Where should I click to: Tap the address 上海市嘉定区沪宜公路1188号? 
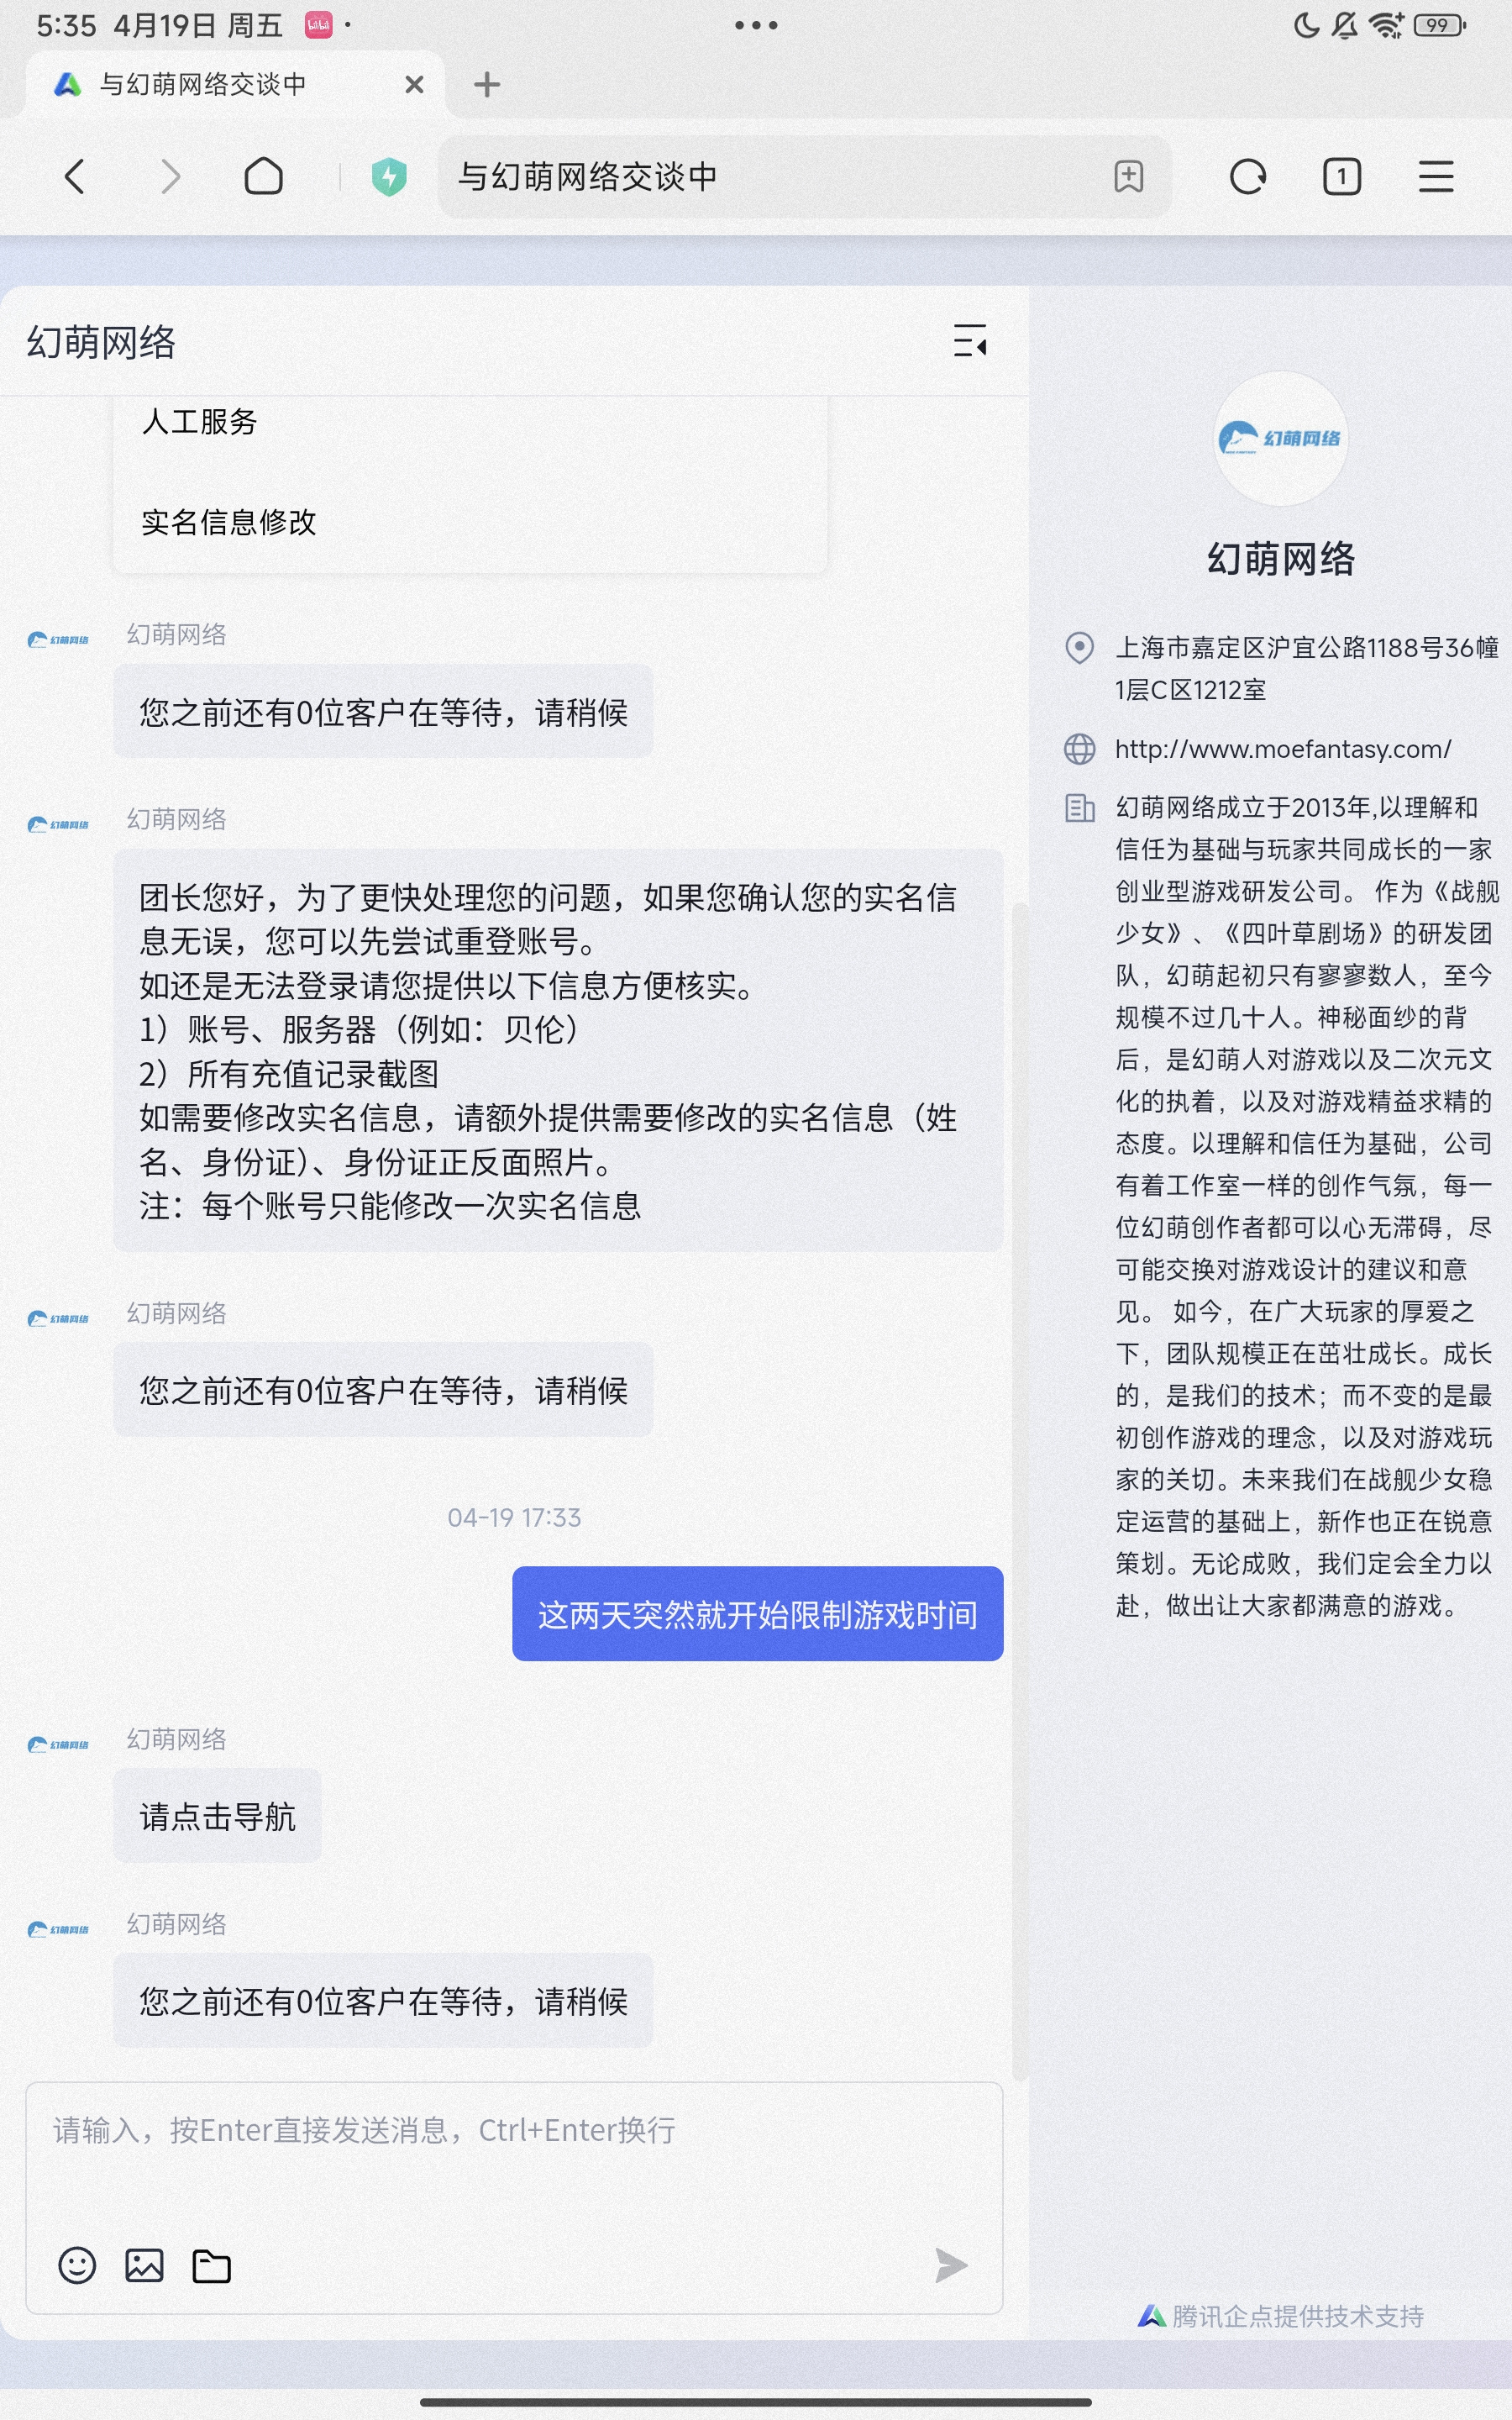[1307, 669]
